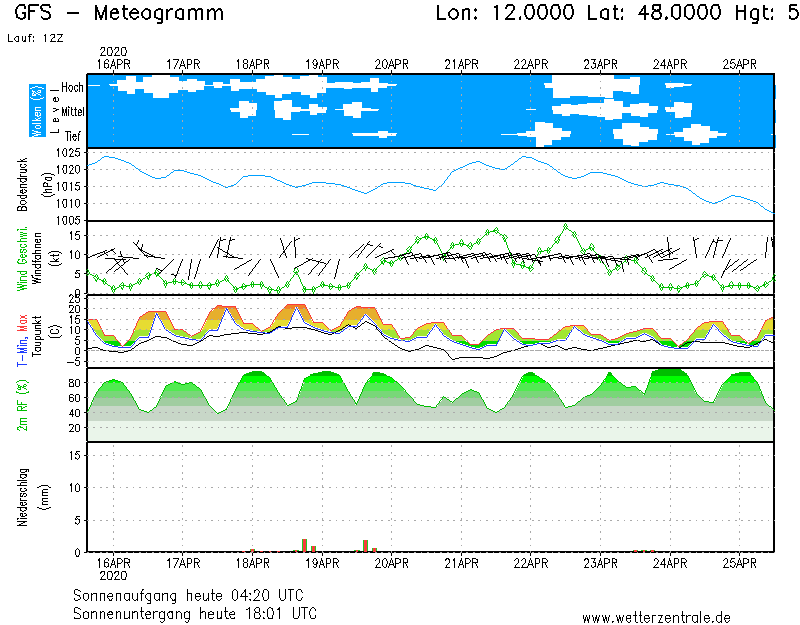Open the www.wetterzentrale.de link
This screenshot has height=625, width=800.
coord(656,618)
